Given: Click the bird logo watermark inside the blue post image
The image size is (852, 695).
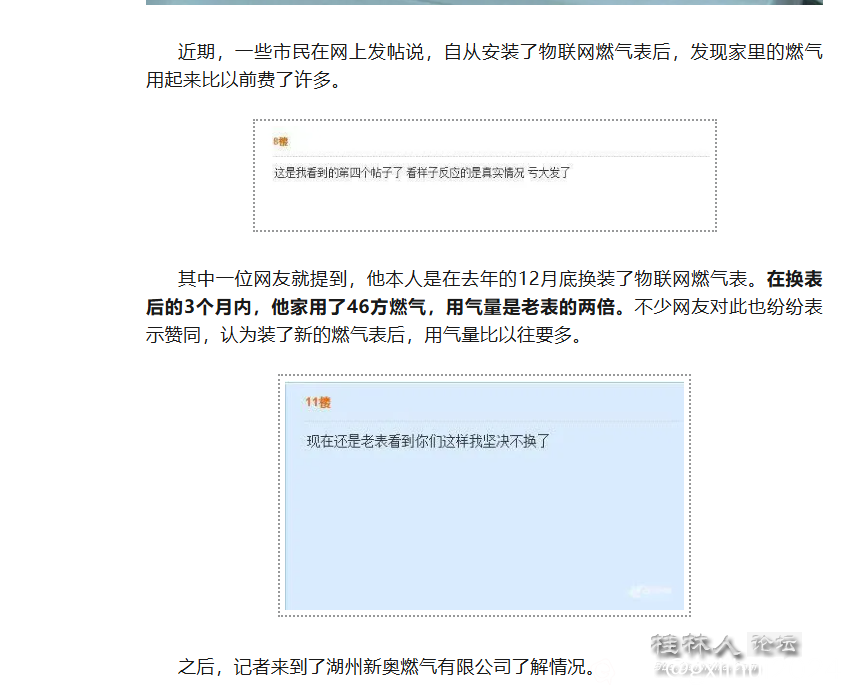Looking at the screenshot, I should (x=650, y=588).
